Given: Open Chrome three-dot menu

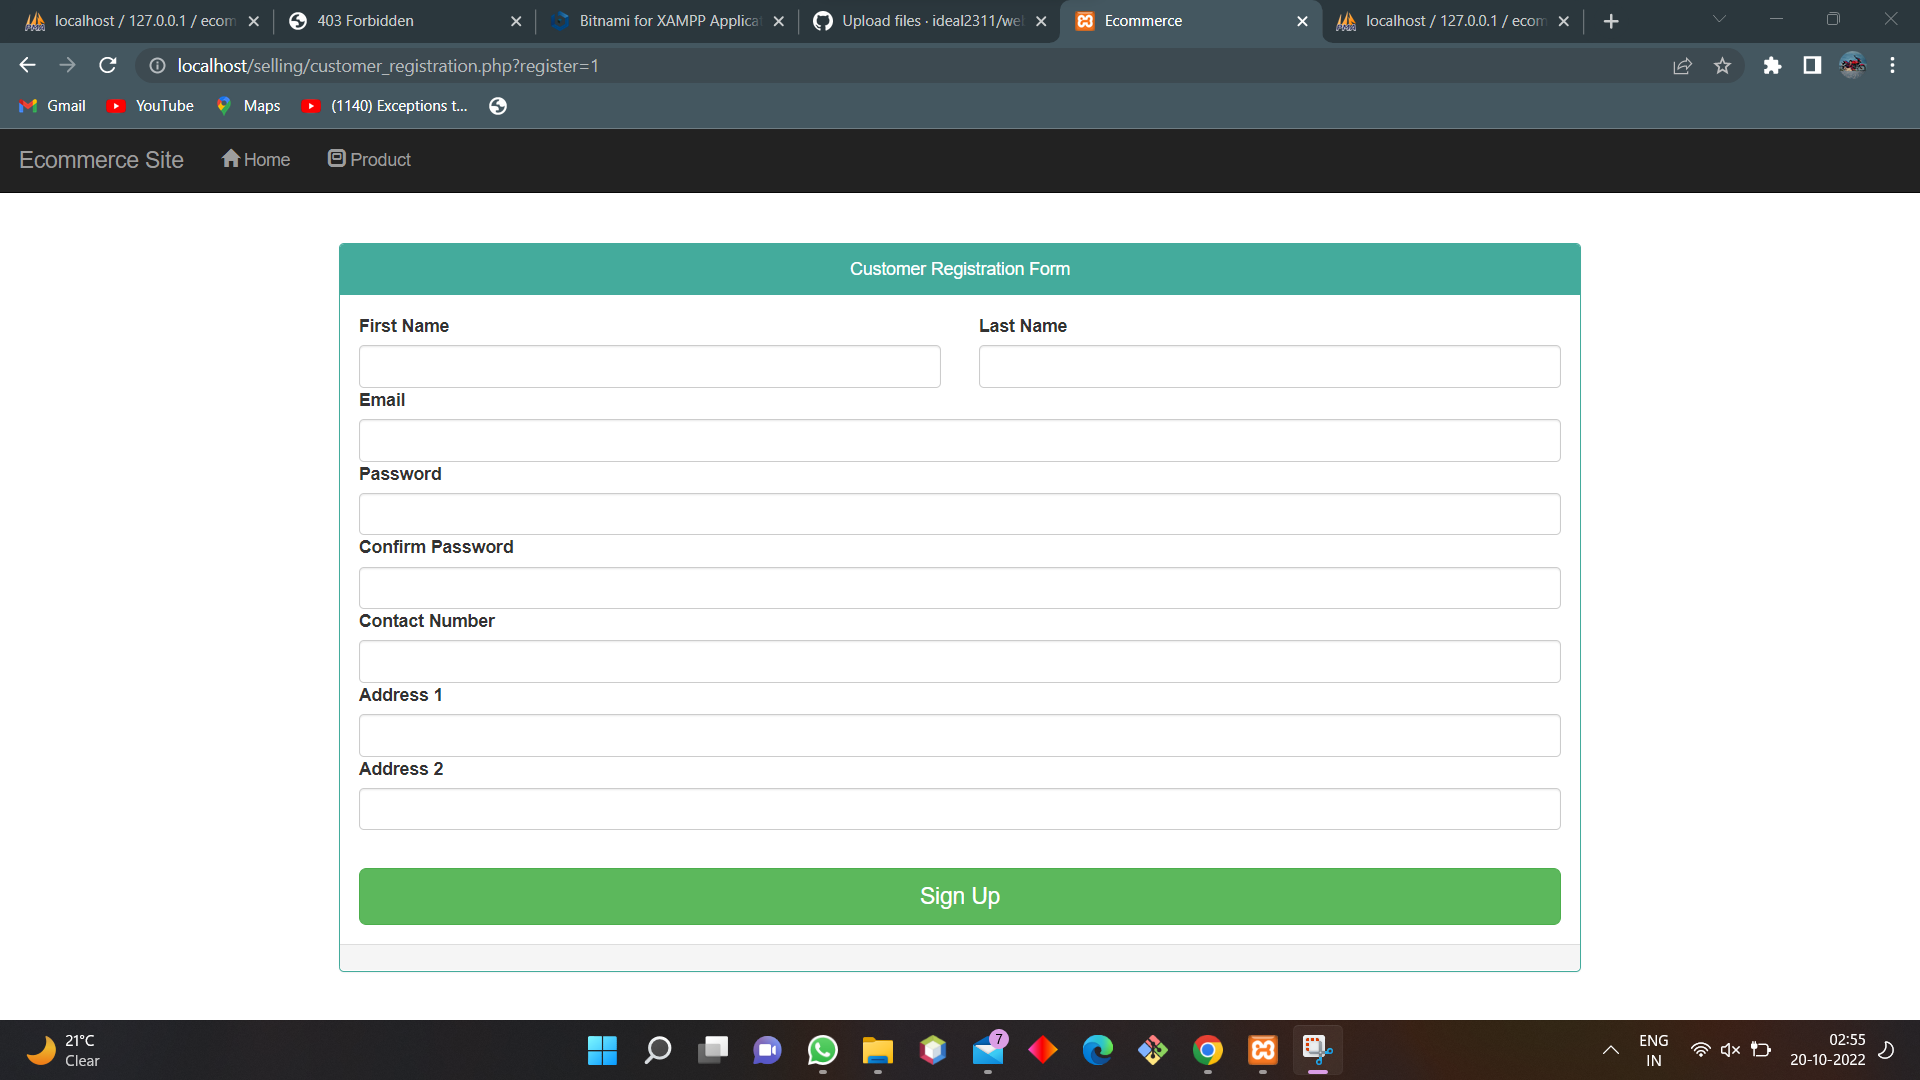Looking at the screenshot, I should pyautogui.click(x=1892, y=65).
